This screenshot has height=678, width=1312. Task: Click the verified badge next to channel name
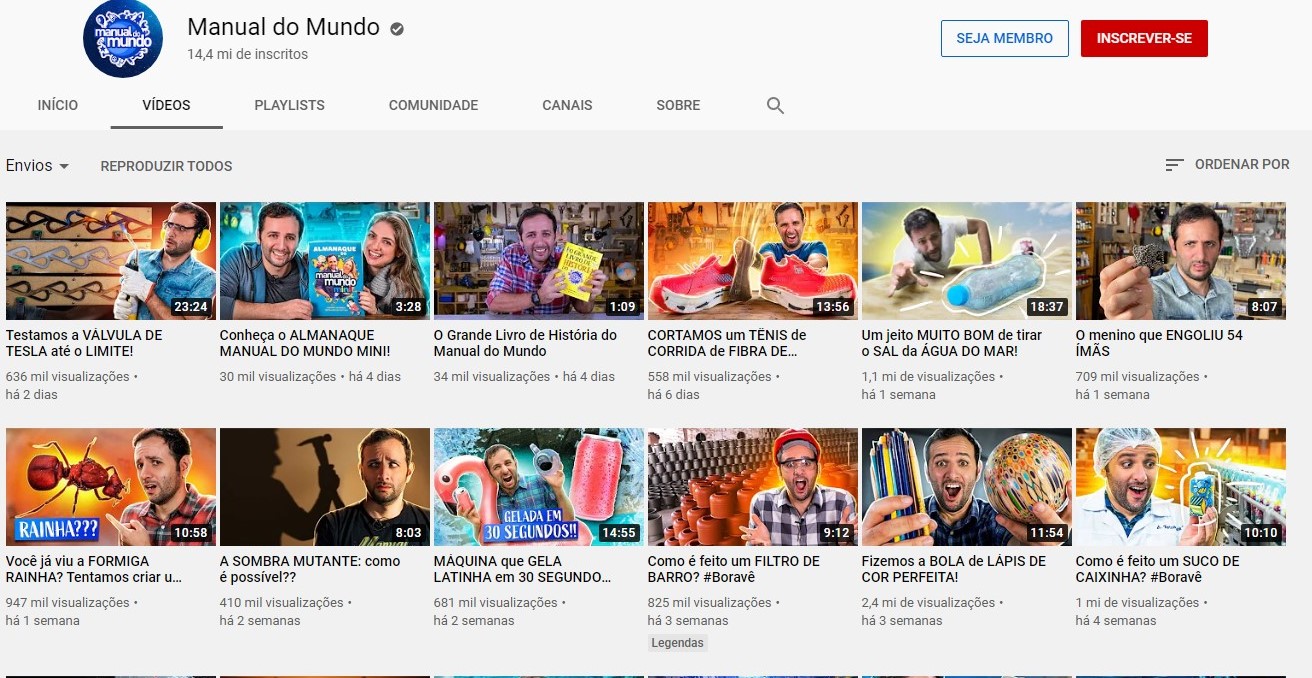click(x=397, y=29)
